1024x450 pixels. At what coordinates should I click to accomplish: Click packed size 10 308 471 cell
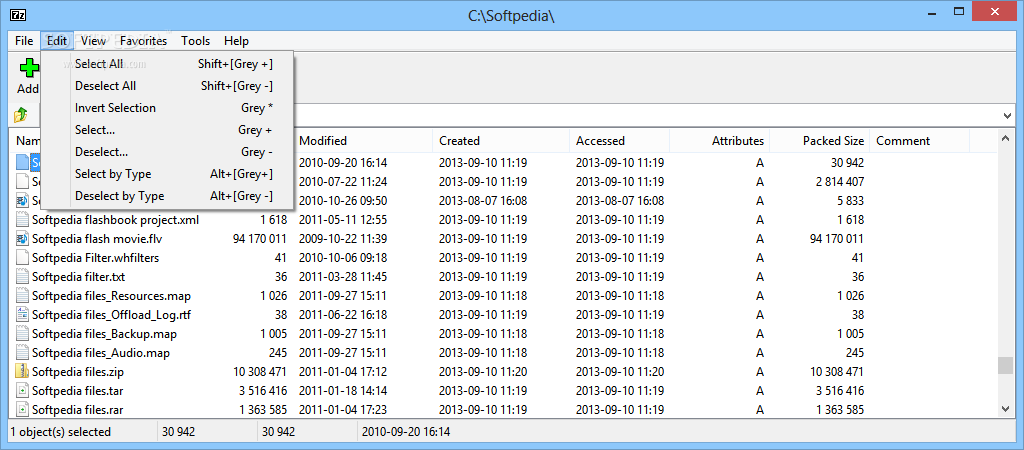(837, 372)
